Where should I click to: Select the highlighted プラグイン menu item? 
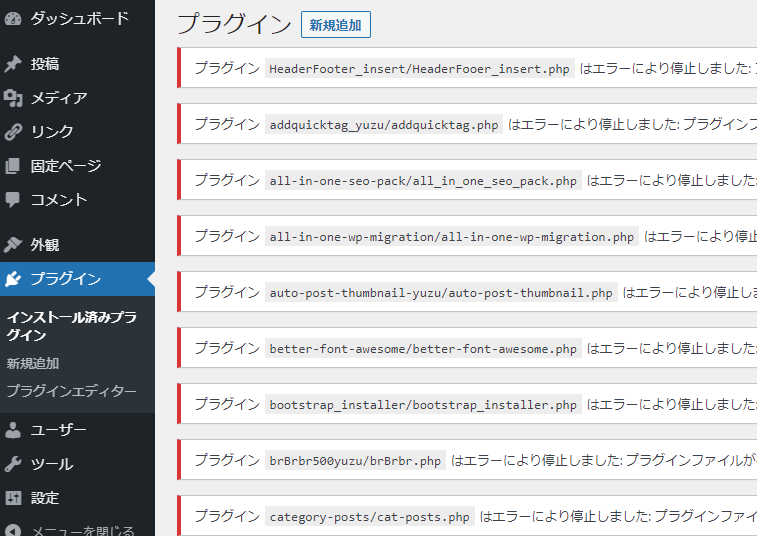tap(77, 279)
